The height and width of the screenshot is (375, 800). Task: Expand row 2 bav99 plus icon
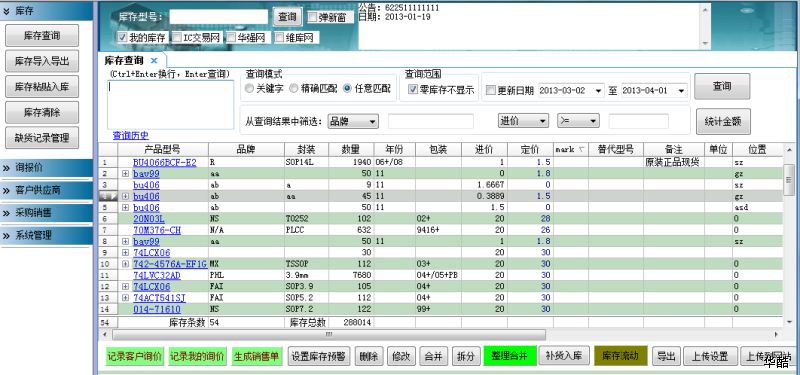click(x=126, y=174)
